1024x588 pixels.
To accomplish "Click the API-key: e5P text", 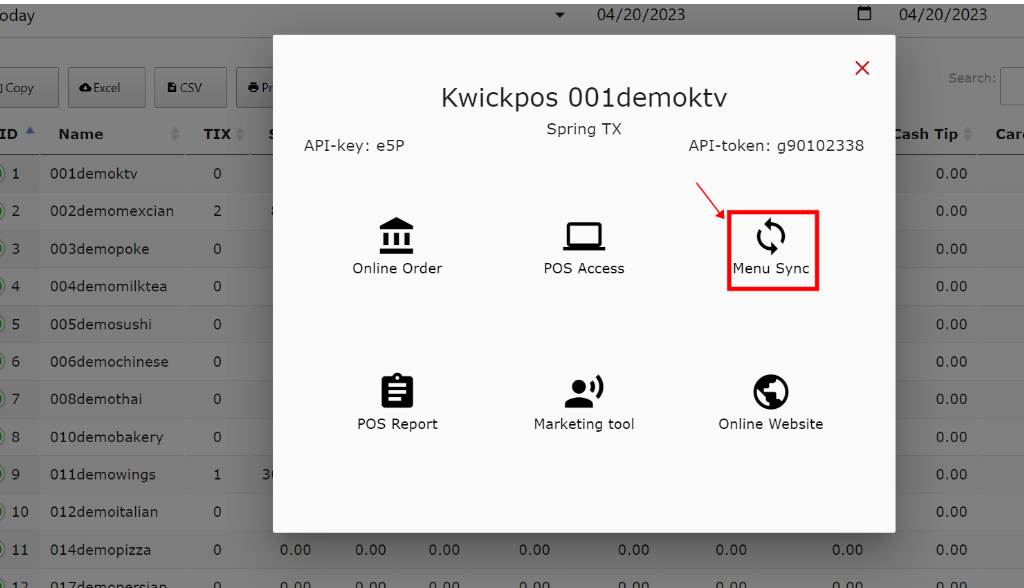I will click(354, 146).
